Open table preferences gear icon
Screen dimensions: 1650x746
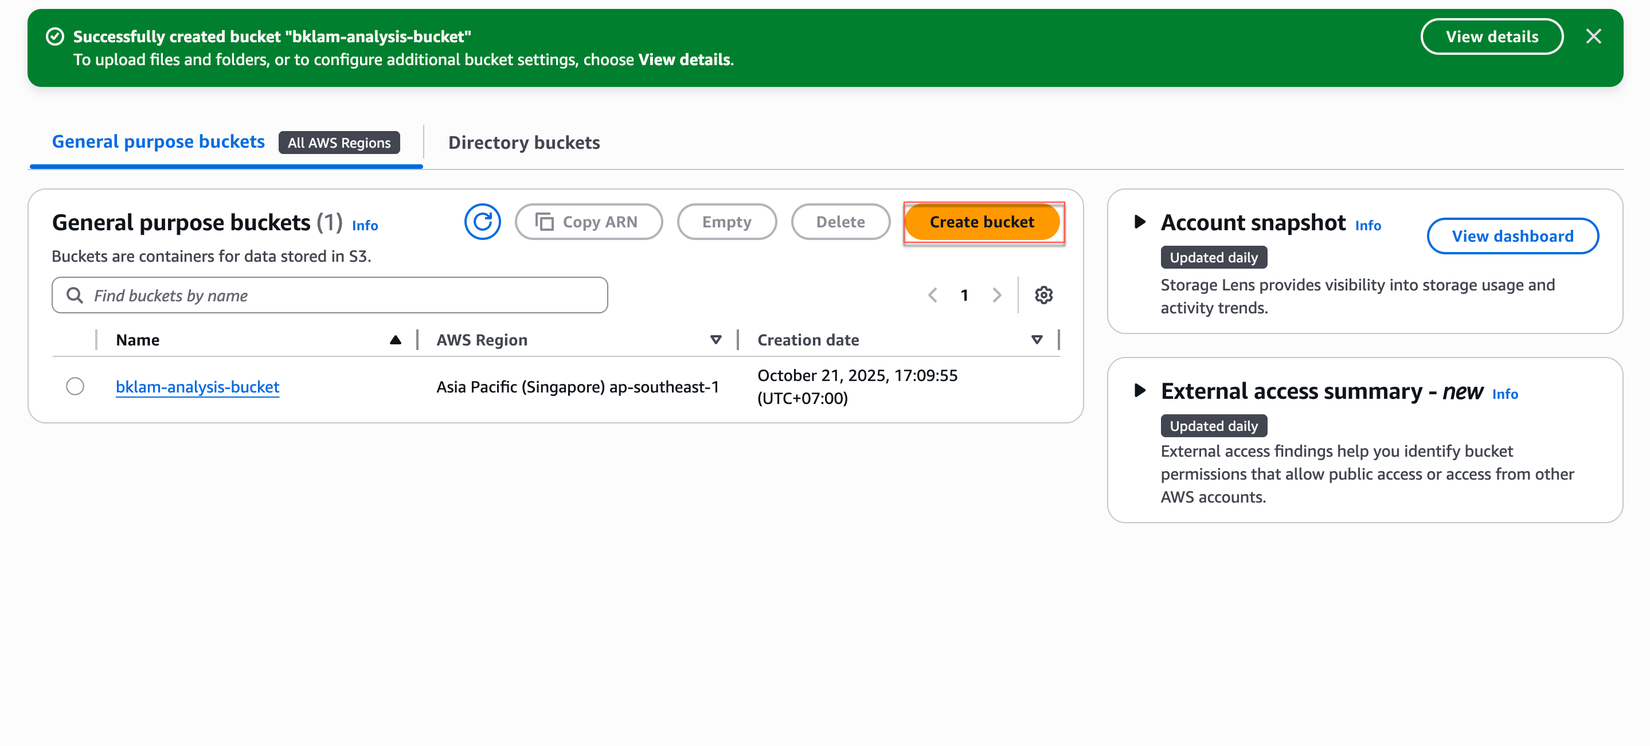click(x=1044, y=295)
